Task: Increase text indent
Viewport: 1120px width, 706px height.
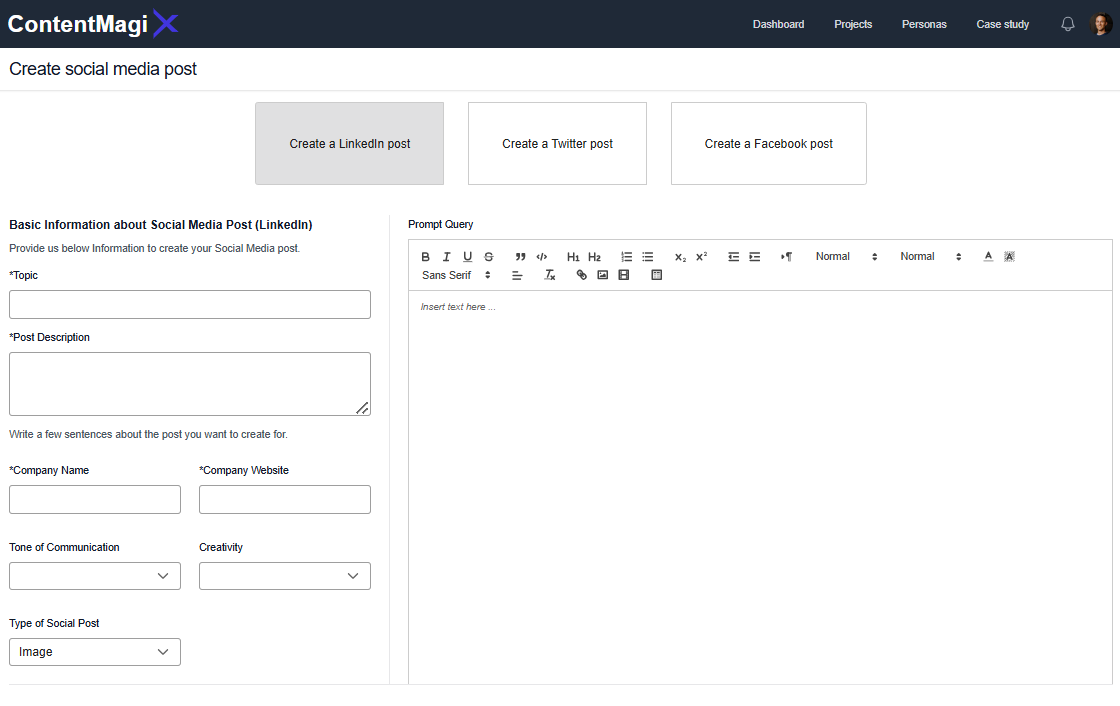Action: tap(754, 257)
